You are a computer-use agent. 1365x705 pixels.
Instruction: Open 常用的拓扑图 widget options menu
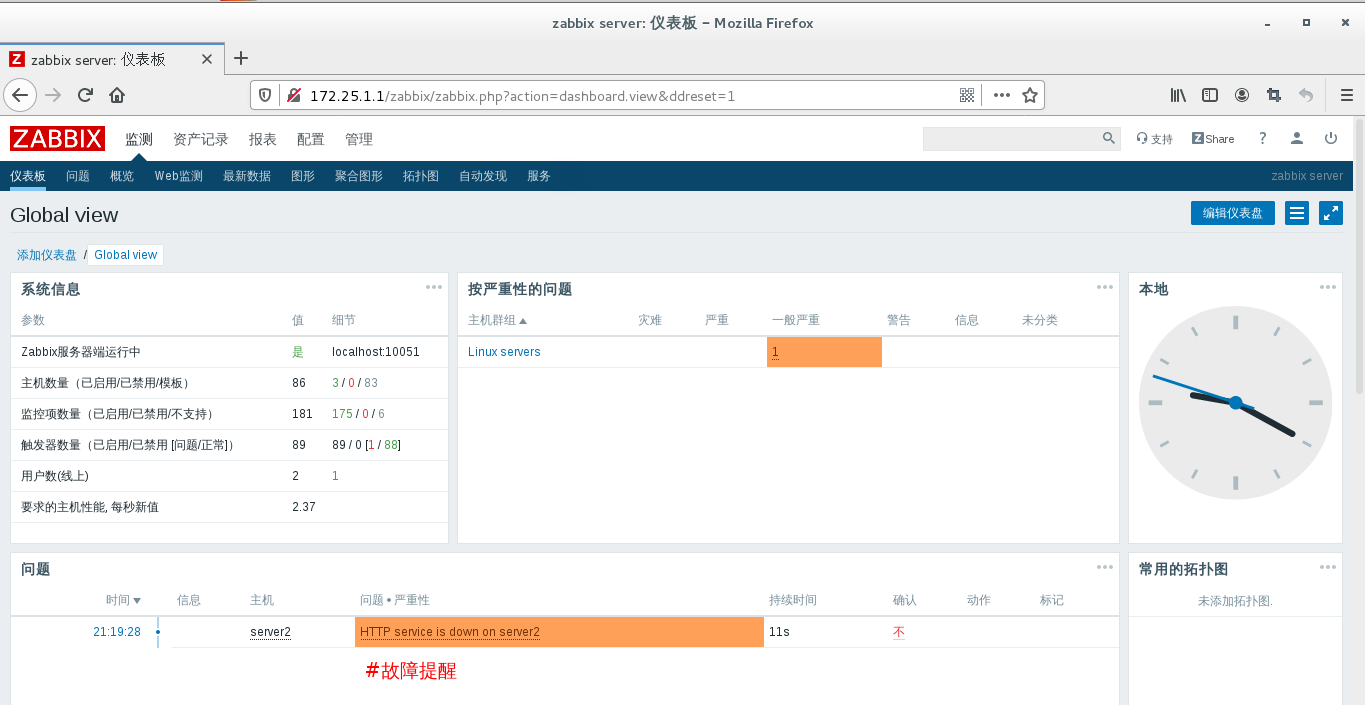click(1327, 567)
